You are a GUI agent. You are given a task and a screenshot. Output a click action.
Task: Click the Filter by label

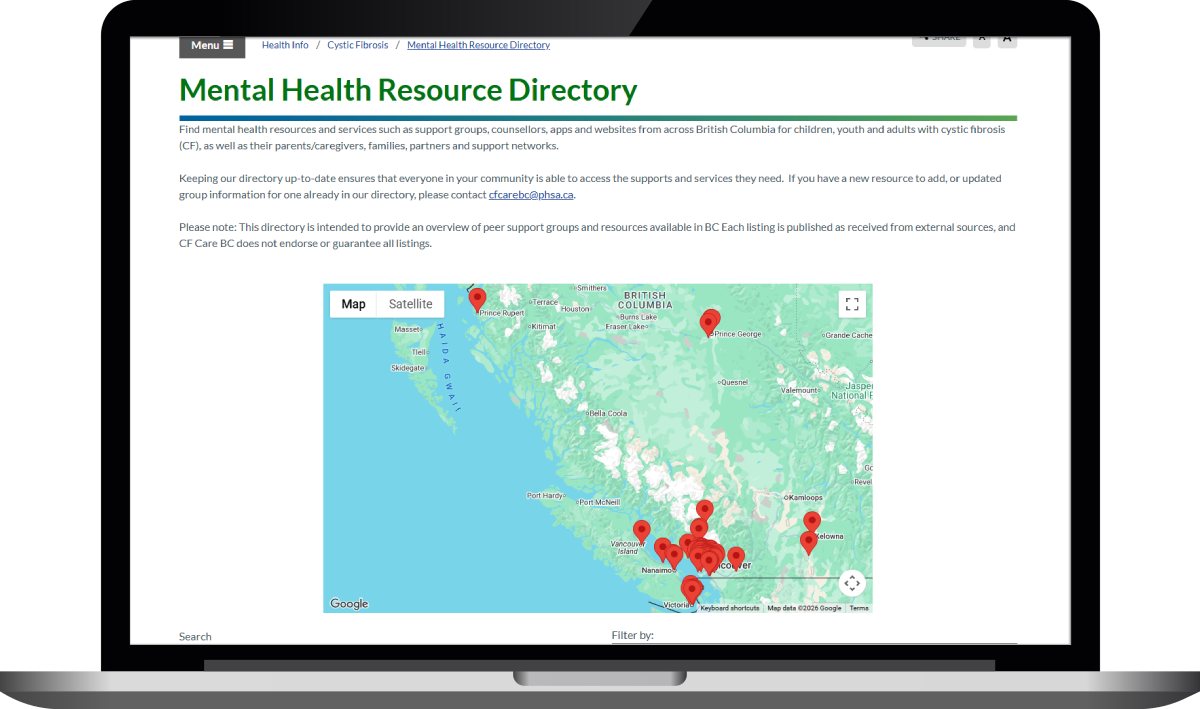point(633,635)
